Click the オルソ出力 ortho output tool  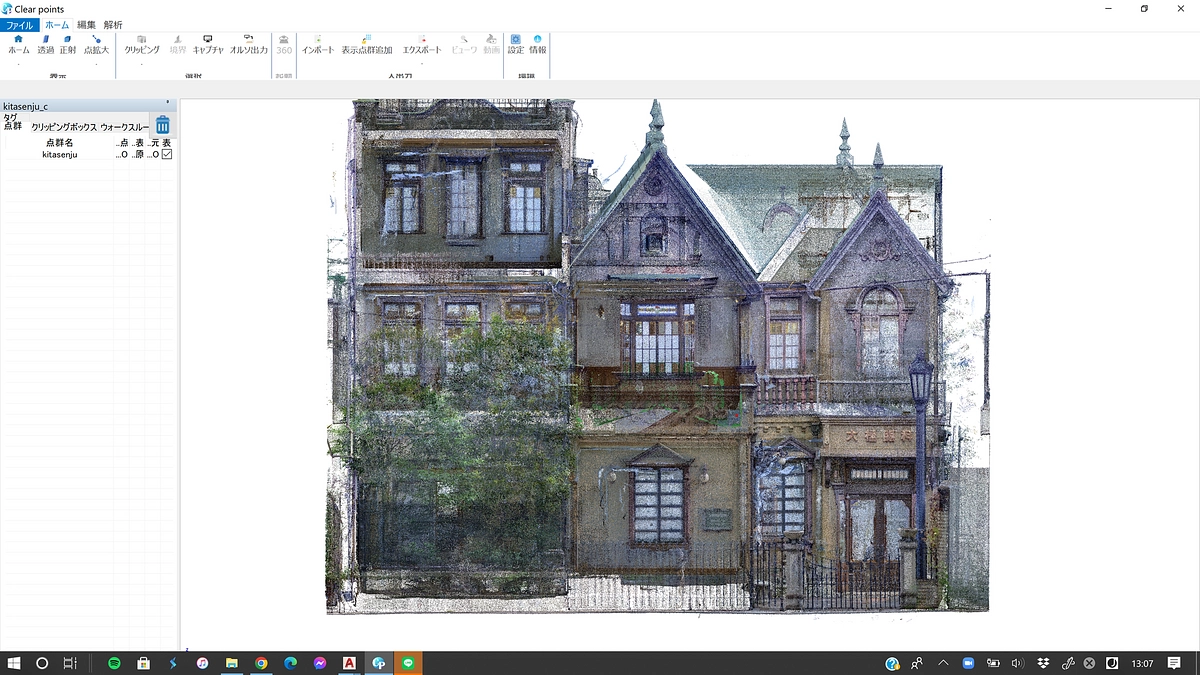[x=249, y=44]
